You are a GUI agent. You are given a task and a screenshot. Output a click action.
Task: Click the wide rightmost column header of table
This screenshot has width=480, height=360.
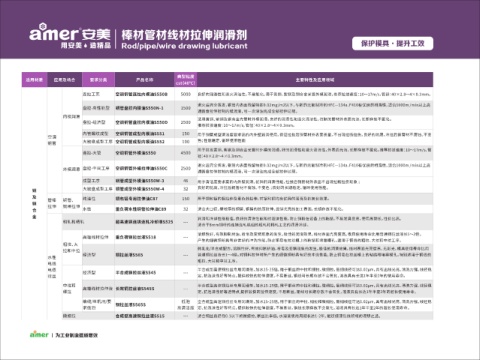[x=315, y=80]
